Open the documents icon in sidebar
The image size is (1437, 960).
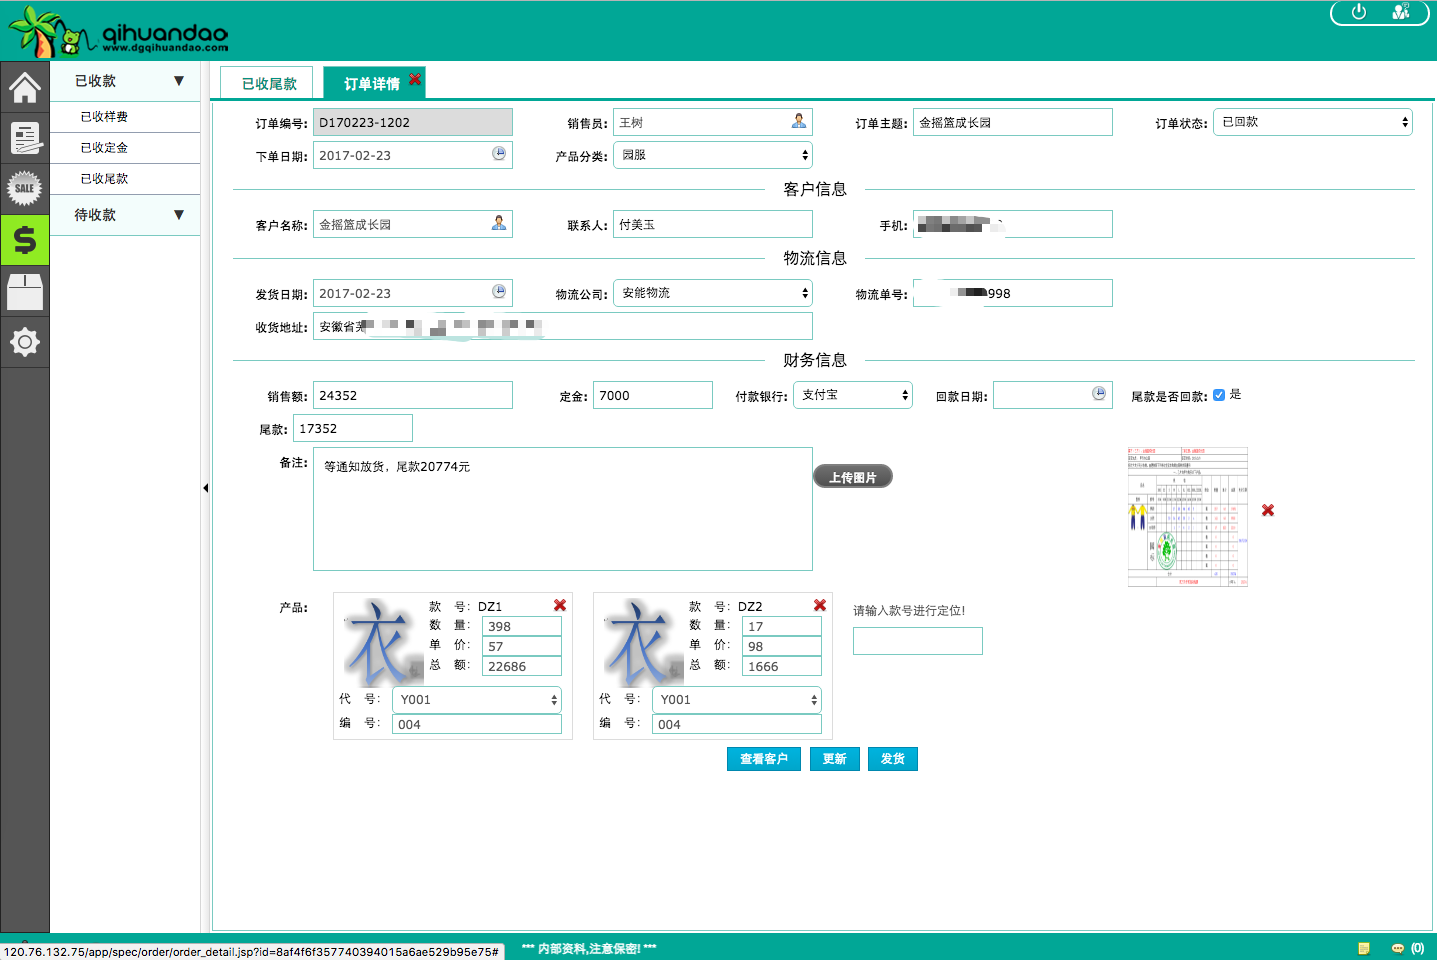pos(25,137)
